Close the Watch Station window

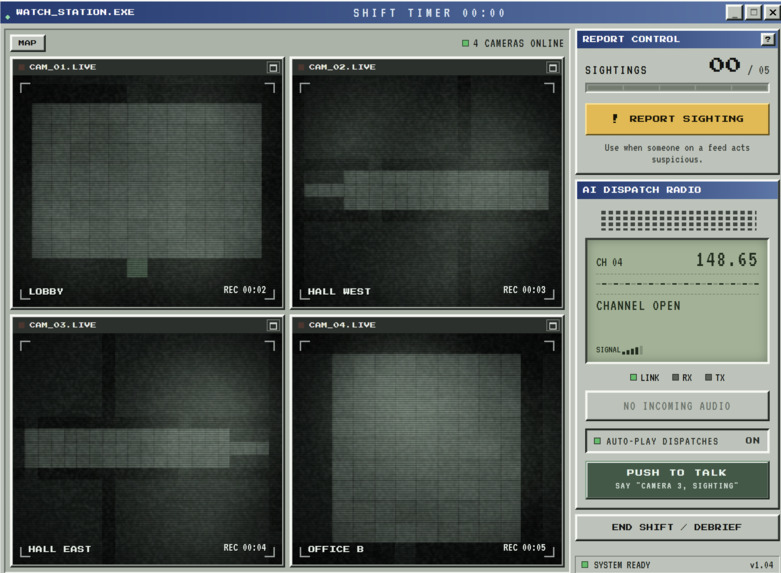coord(772,12)
